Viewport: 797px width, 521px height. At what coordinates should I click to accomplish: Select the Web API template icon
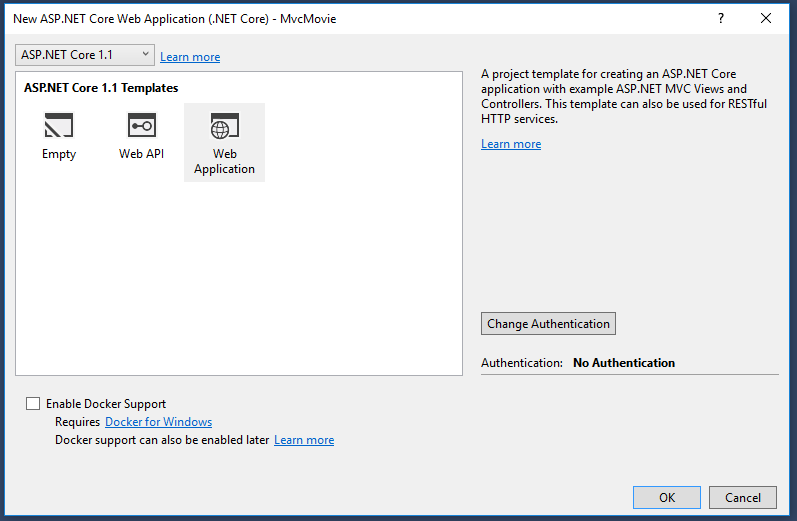click(x=141, y=126)
